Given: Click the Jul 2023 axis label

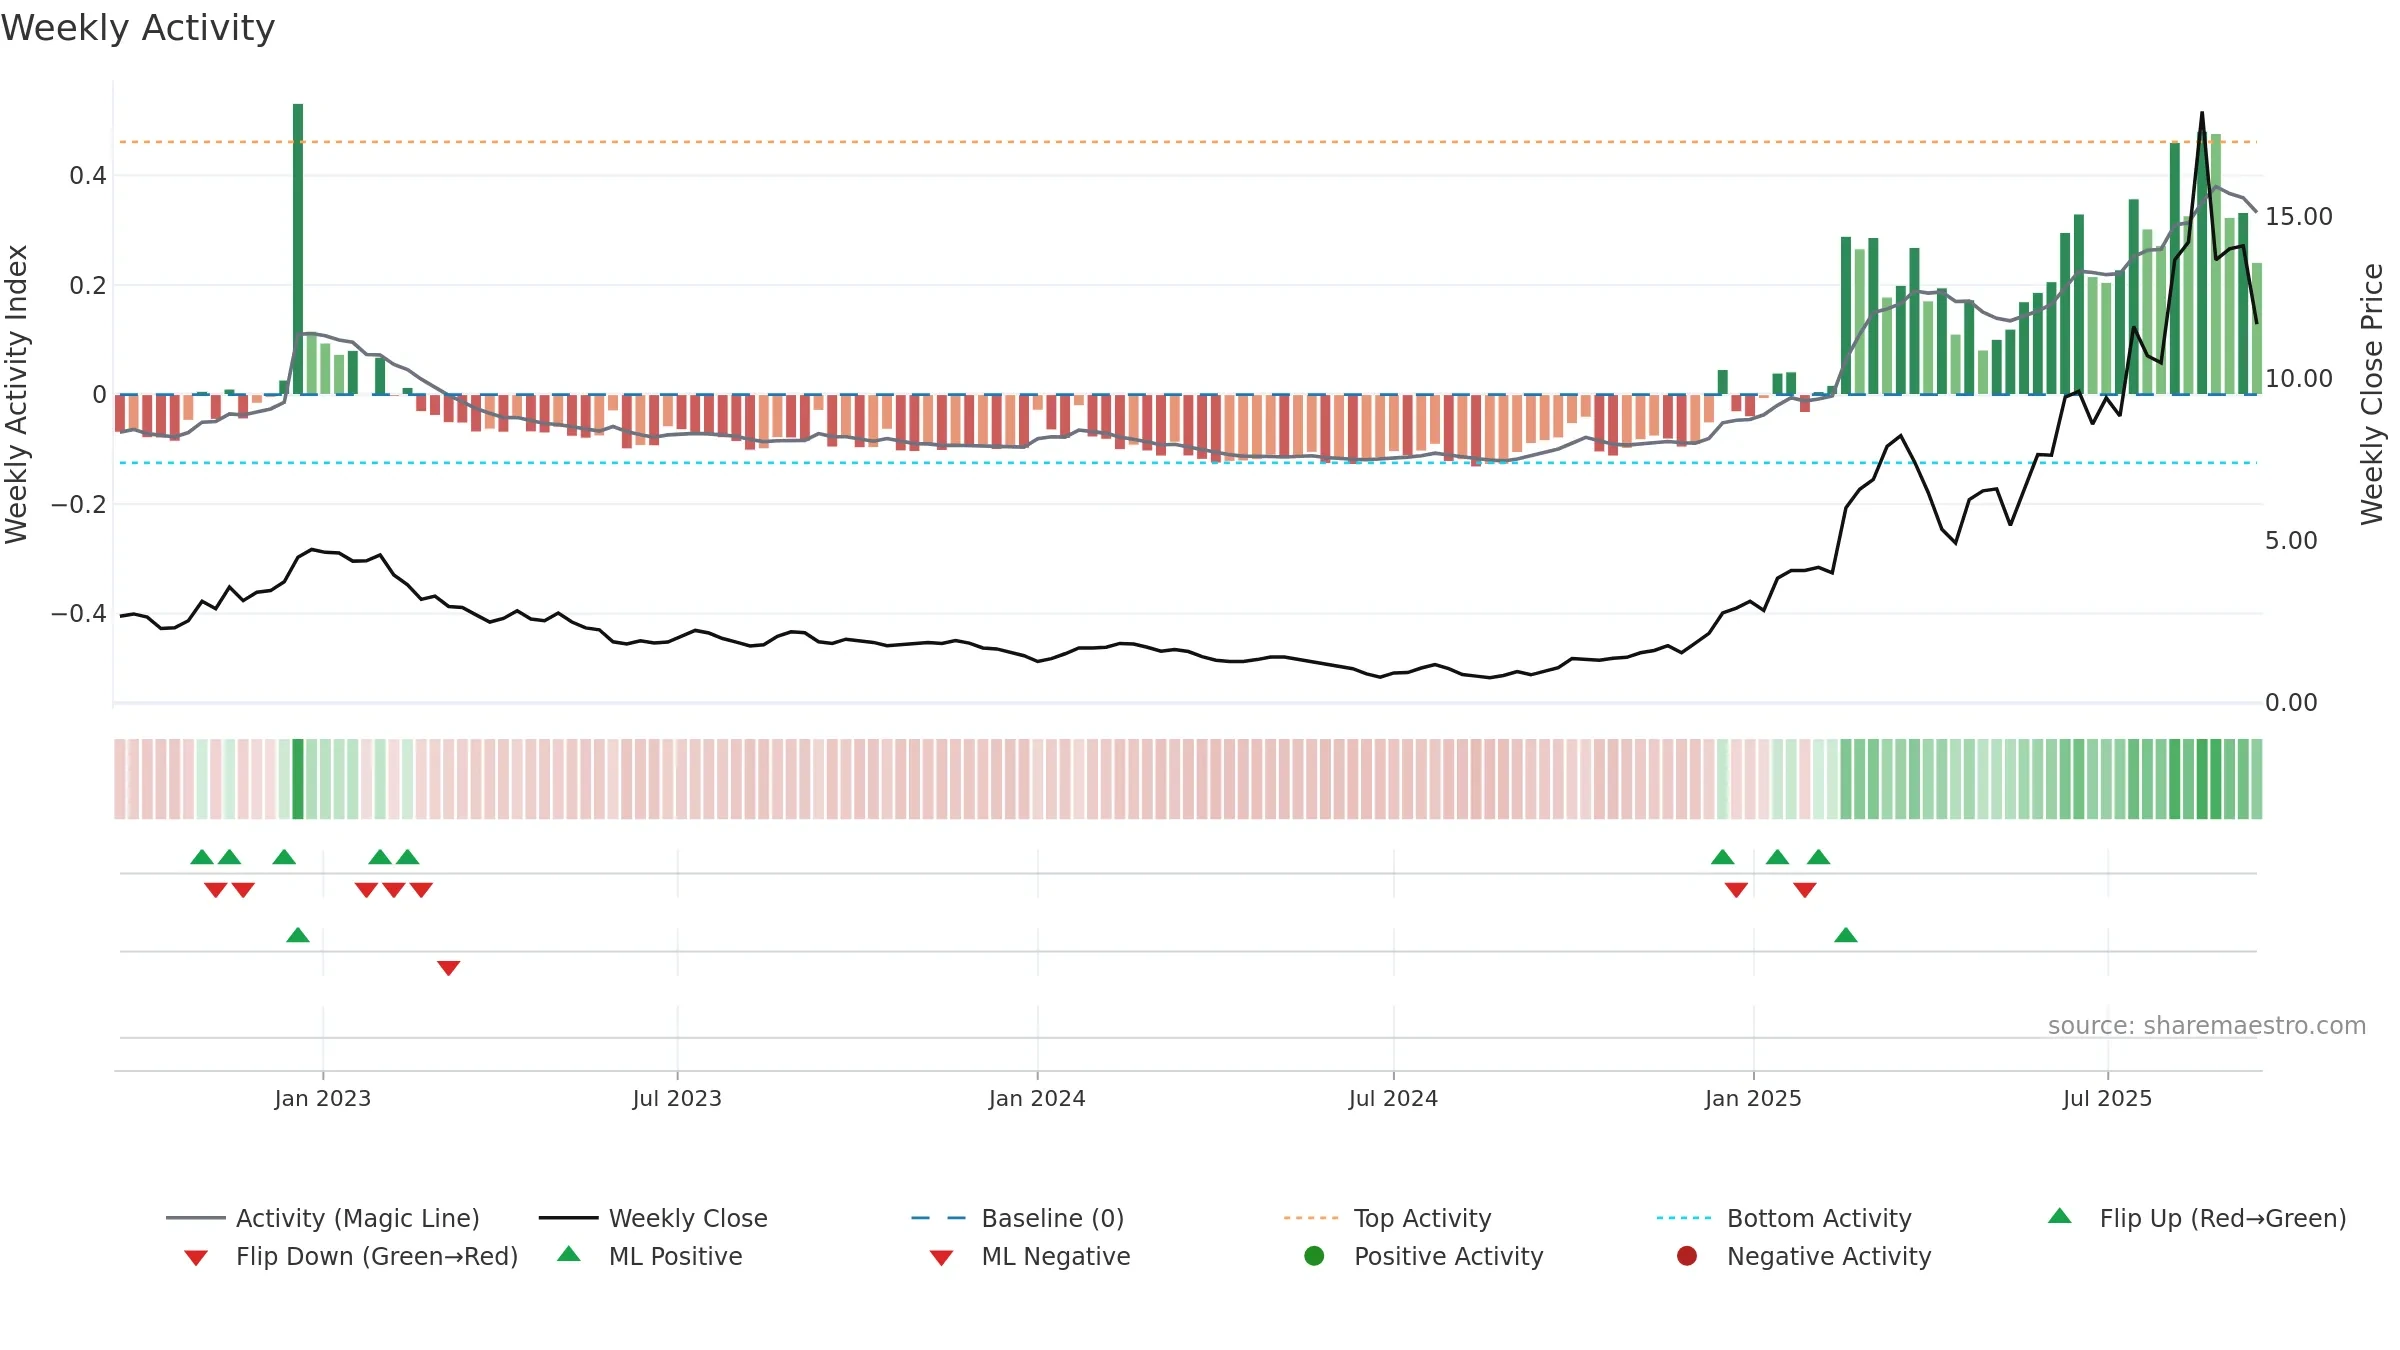Looking at the screenshot, I should tap(677, 1098).
